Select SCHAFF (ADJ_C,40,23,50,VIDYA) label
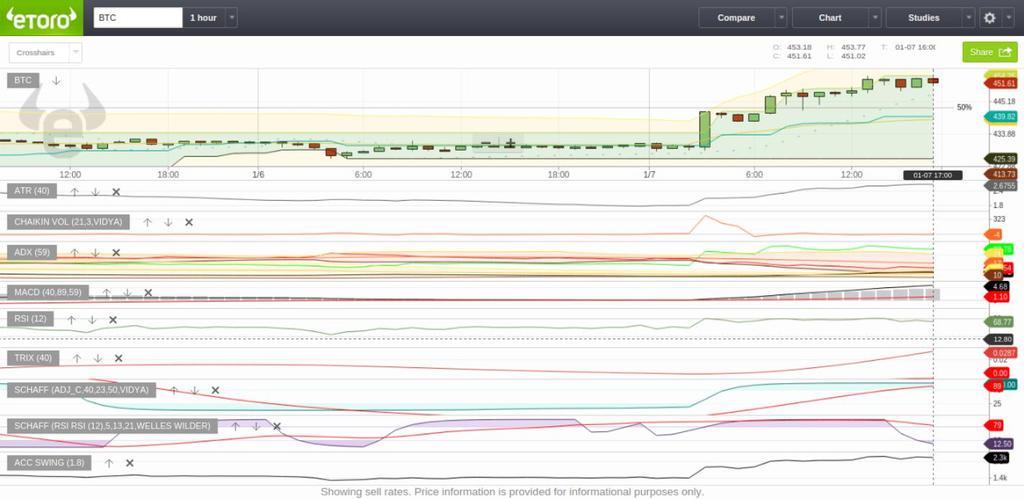This screenshot has width=1024, height=499. [82, 390]
